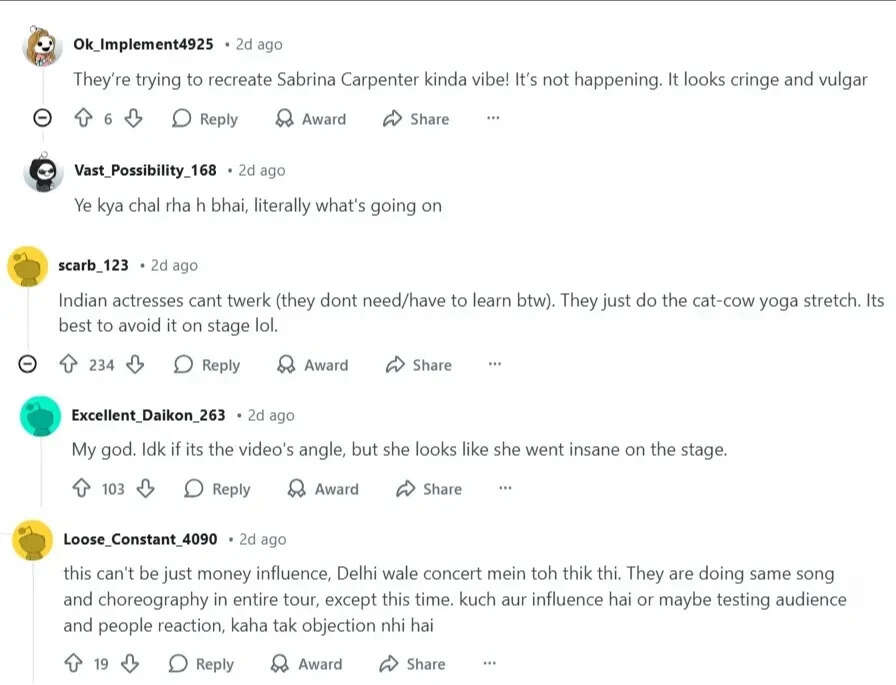Downvote scarb_123's twerk comment
The height and width of the screenshot is (685, 896).
pyautogui.click(x=135, y=365)
